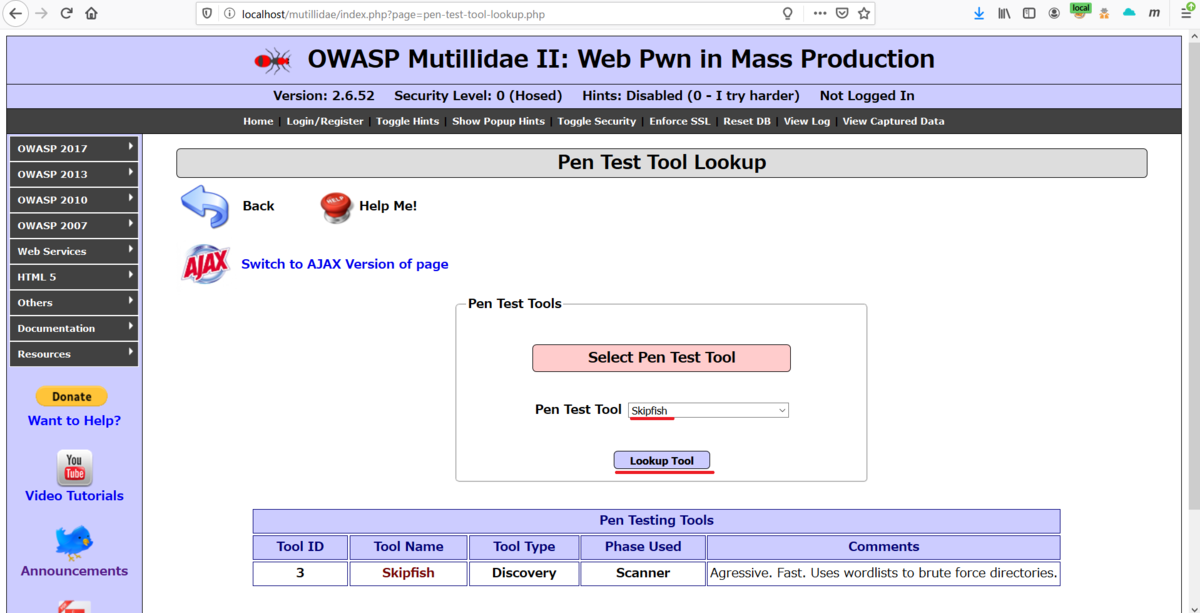The image size is (1200, 613).
Task: Click the Want to Help? link
Action: 74,421
